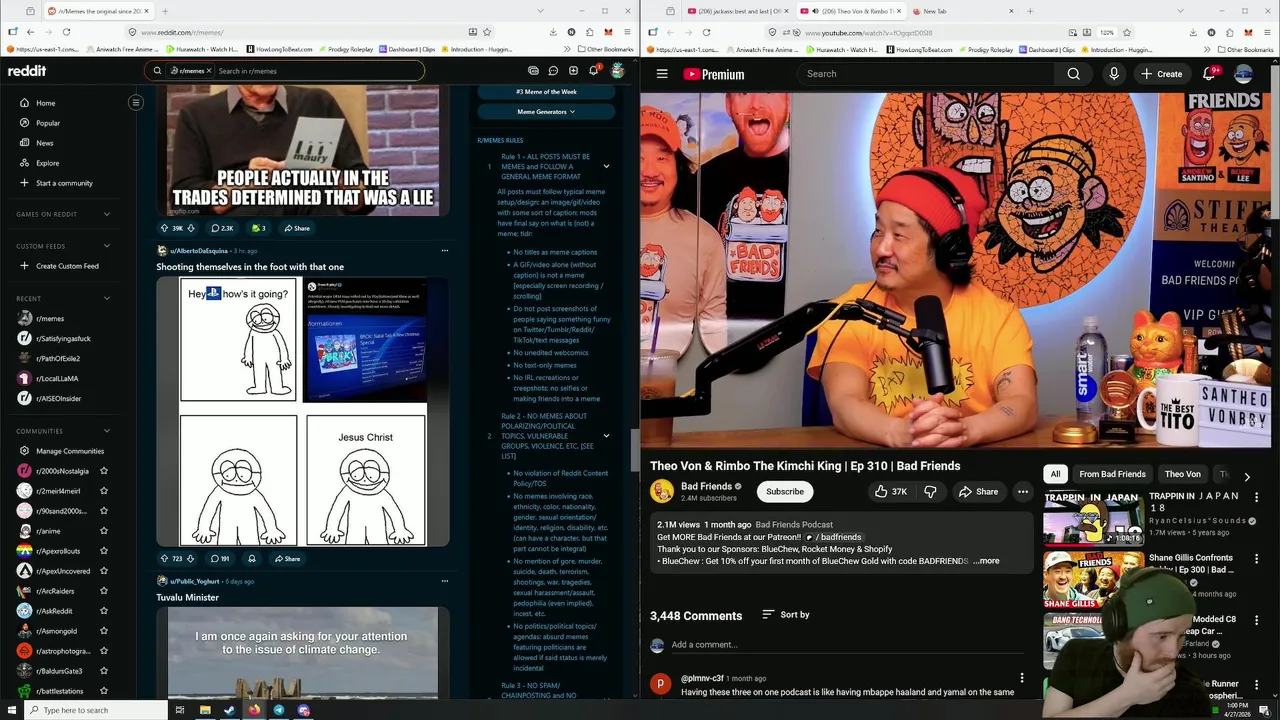Open more actions ellipsis under video
1280x720 pixels.
coord(1022,492)
